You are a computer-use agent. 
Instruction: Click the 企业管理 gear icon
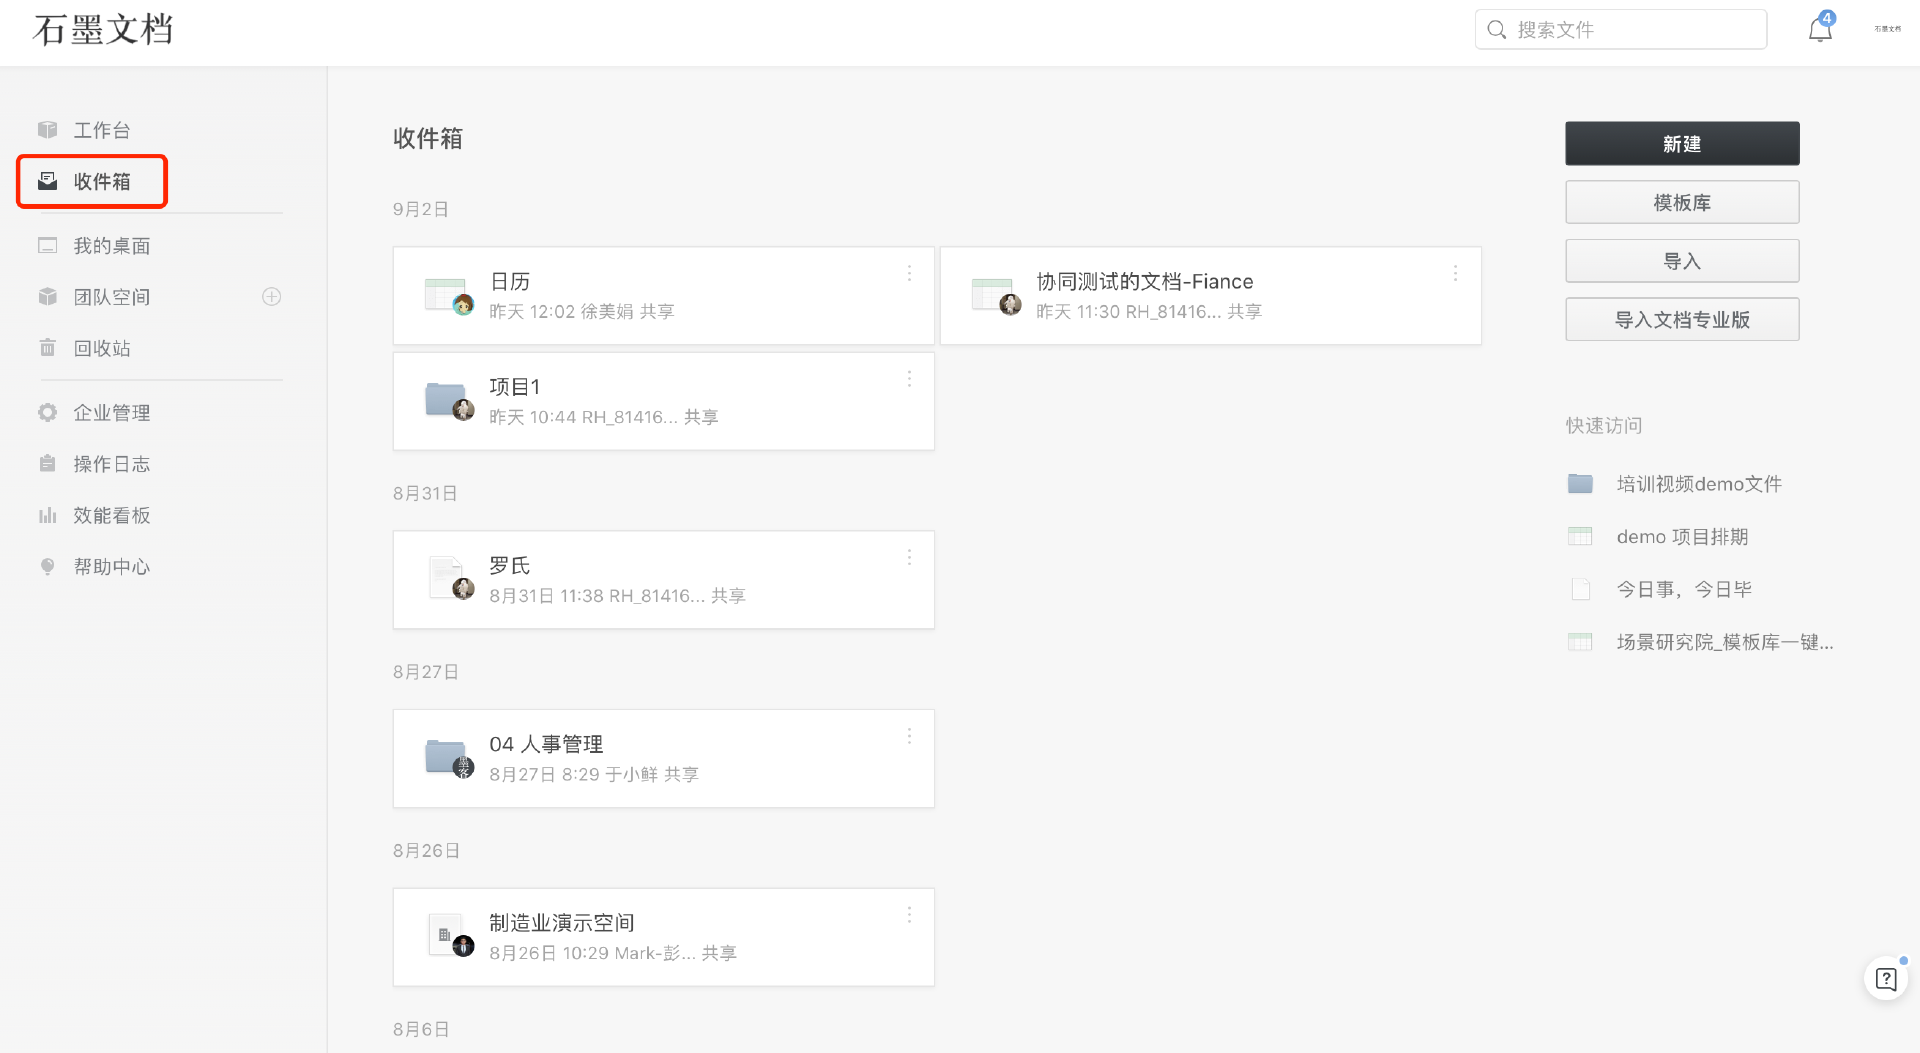coord(47,413)
